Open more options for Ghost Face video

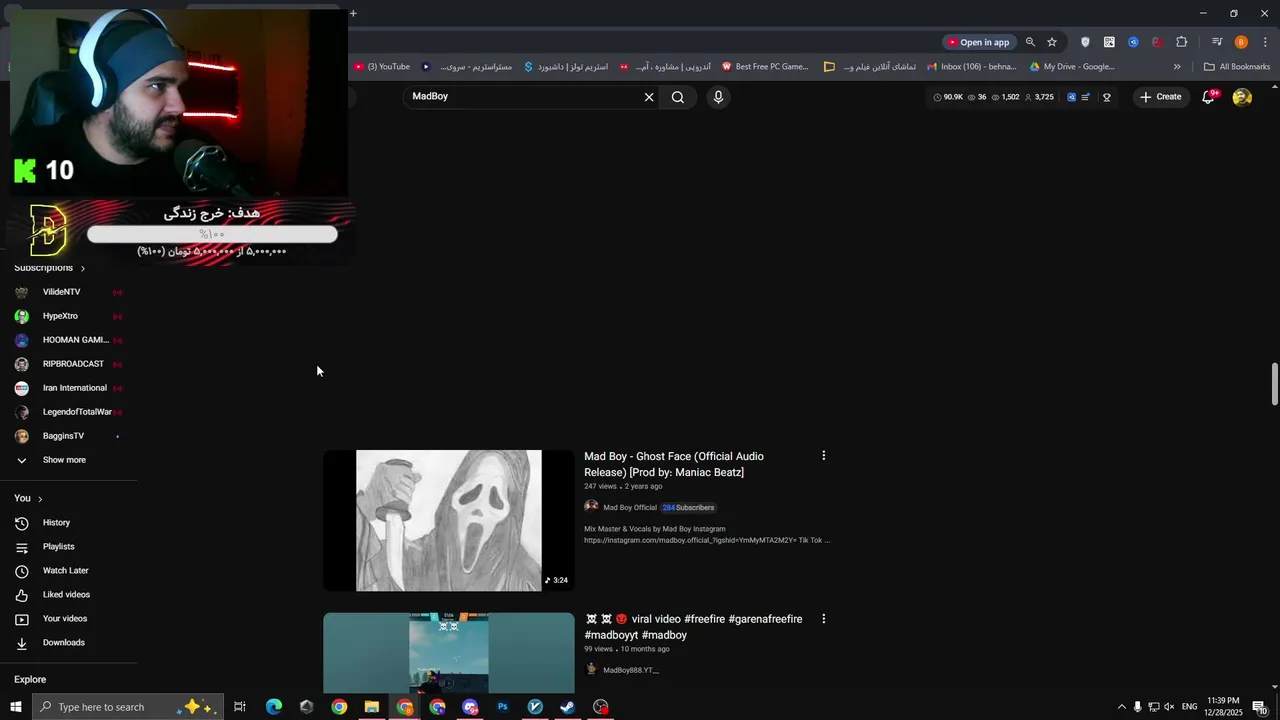(x=824, y=456)
